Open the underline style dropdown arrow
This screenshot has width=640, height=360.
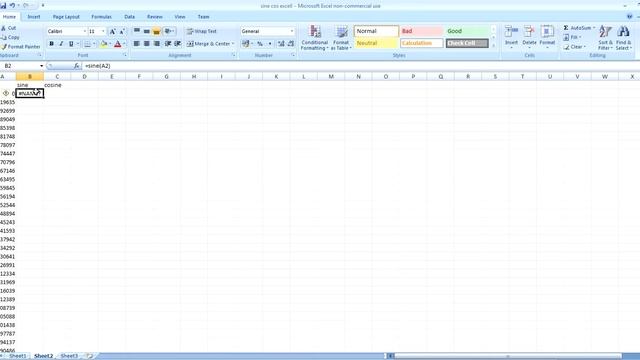(78, 44)
